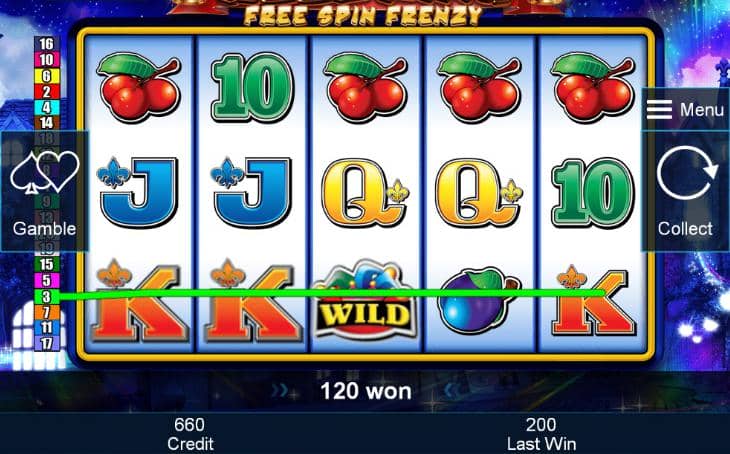
Task: Click the Gamble label text
Action: click(45, 229)
